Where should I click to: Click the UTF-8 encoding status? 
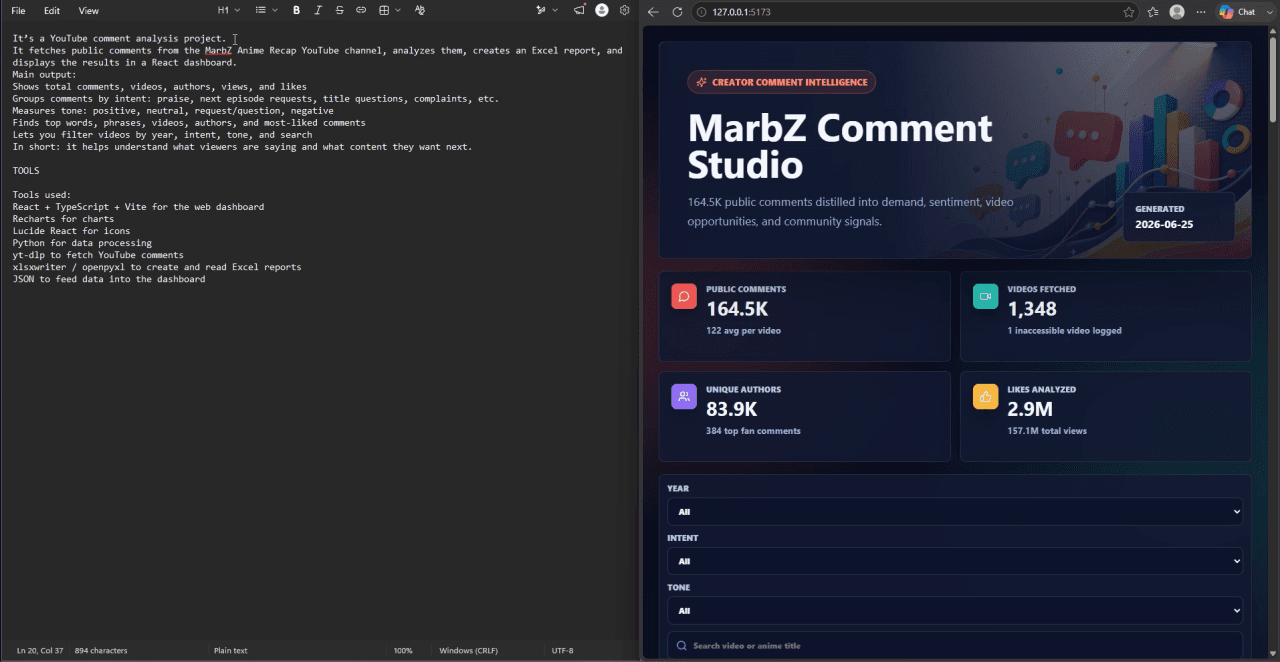[562, 650]
